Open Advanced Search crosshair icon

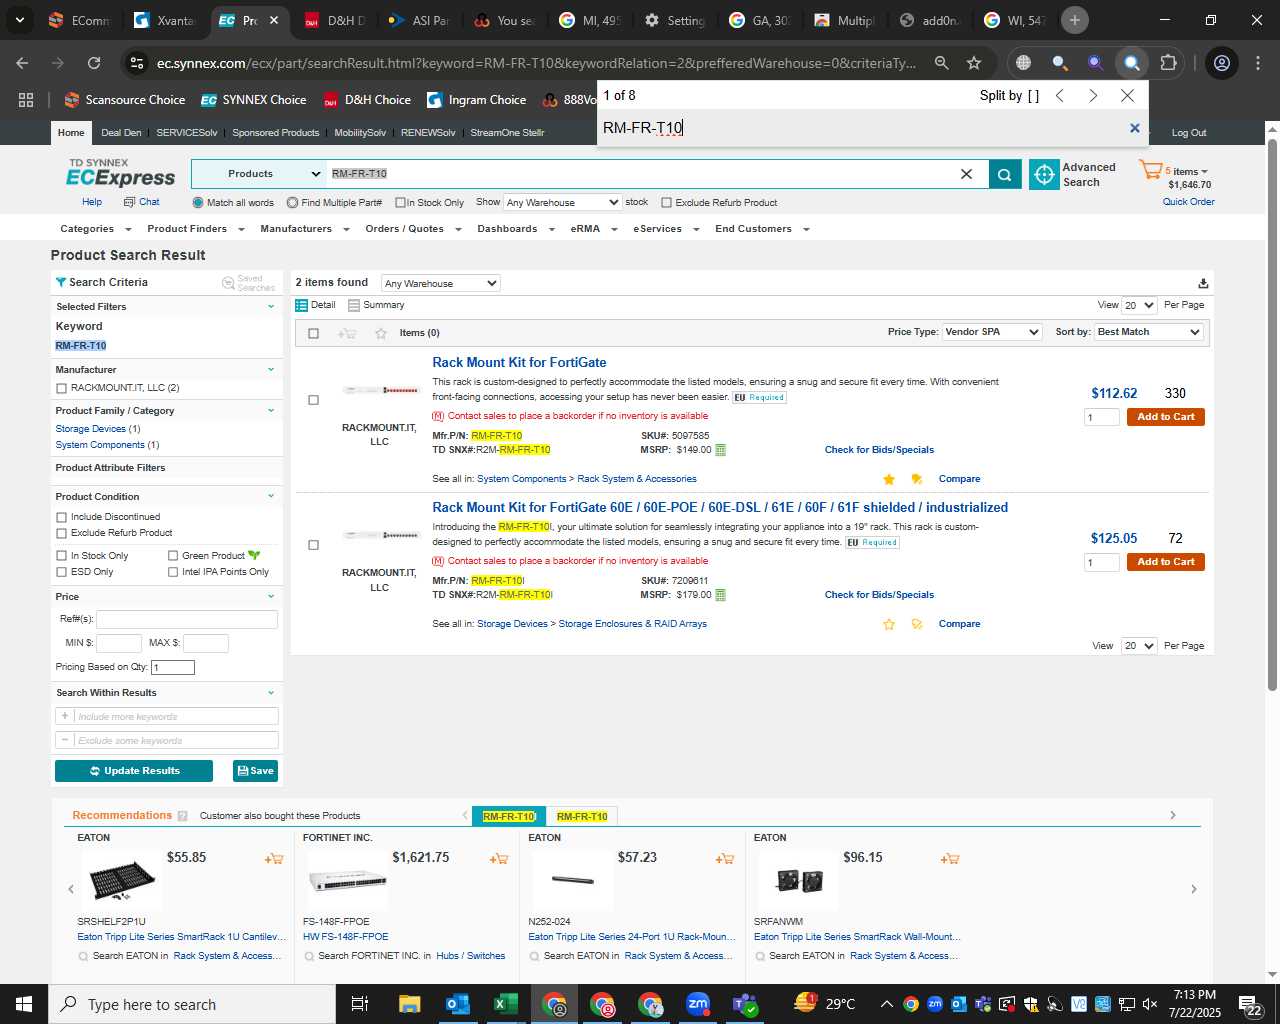coord(1044,174)
